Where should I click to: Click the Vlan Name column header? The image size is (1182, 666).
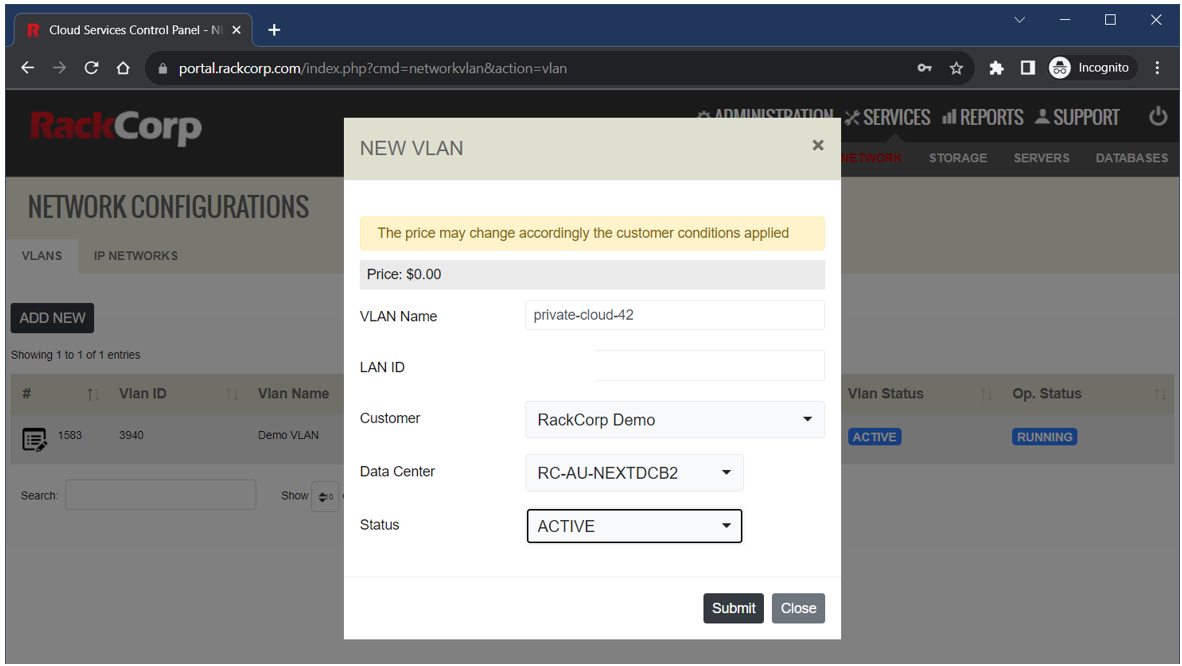[293, 394]
